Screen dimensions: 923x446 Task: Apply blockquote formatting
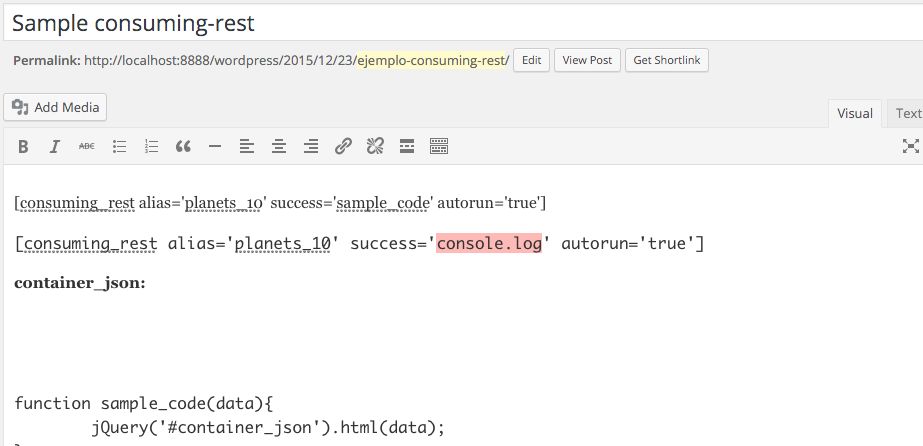pos(183,146)
